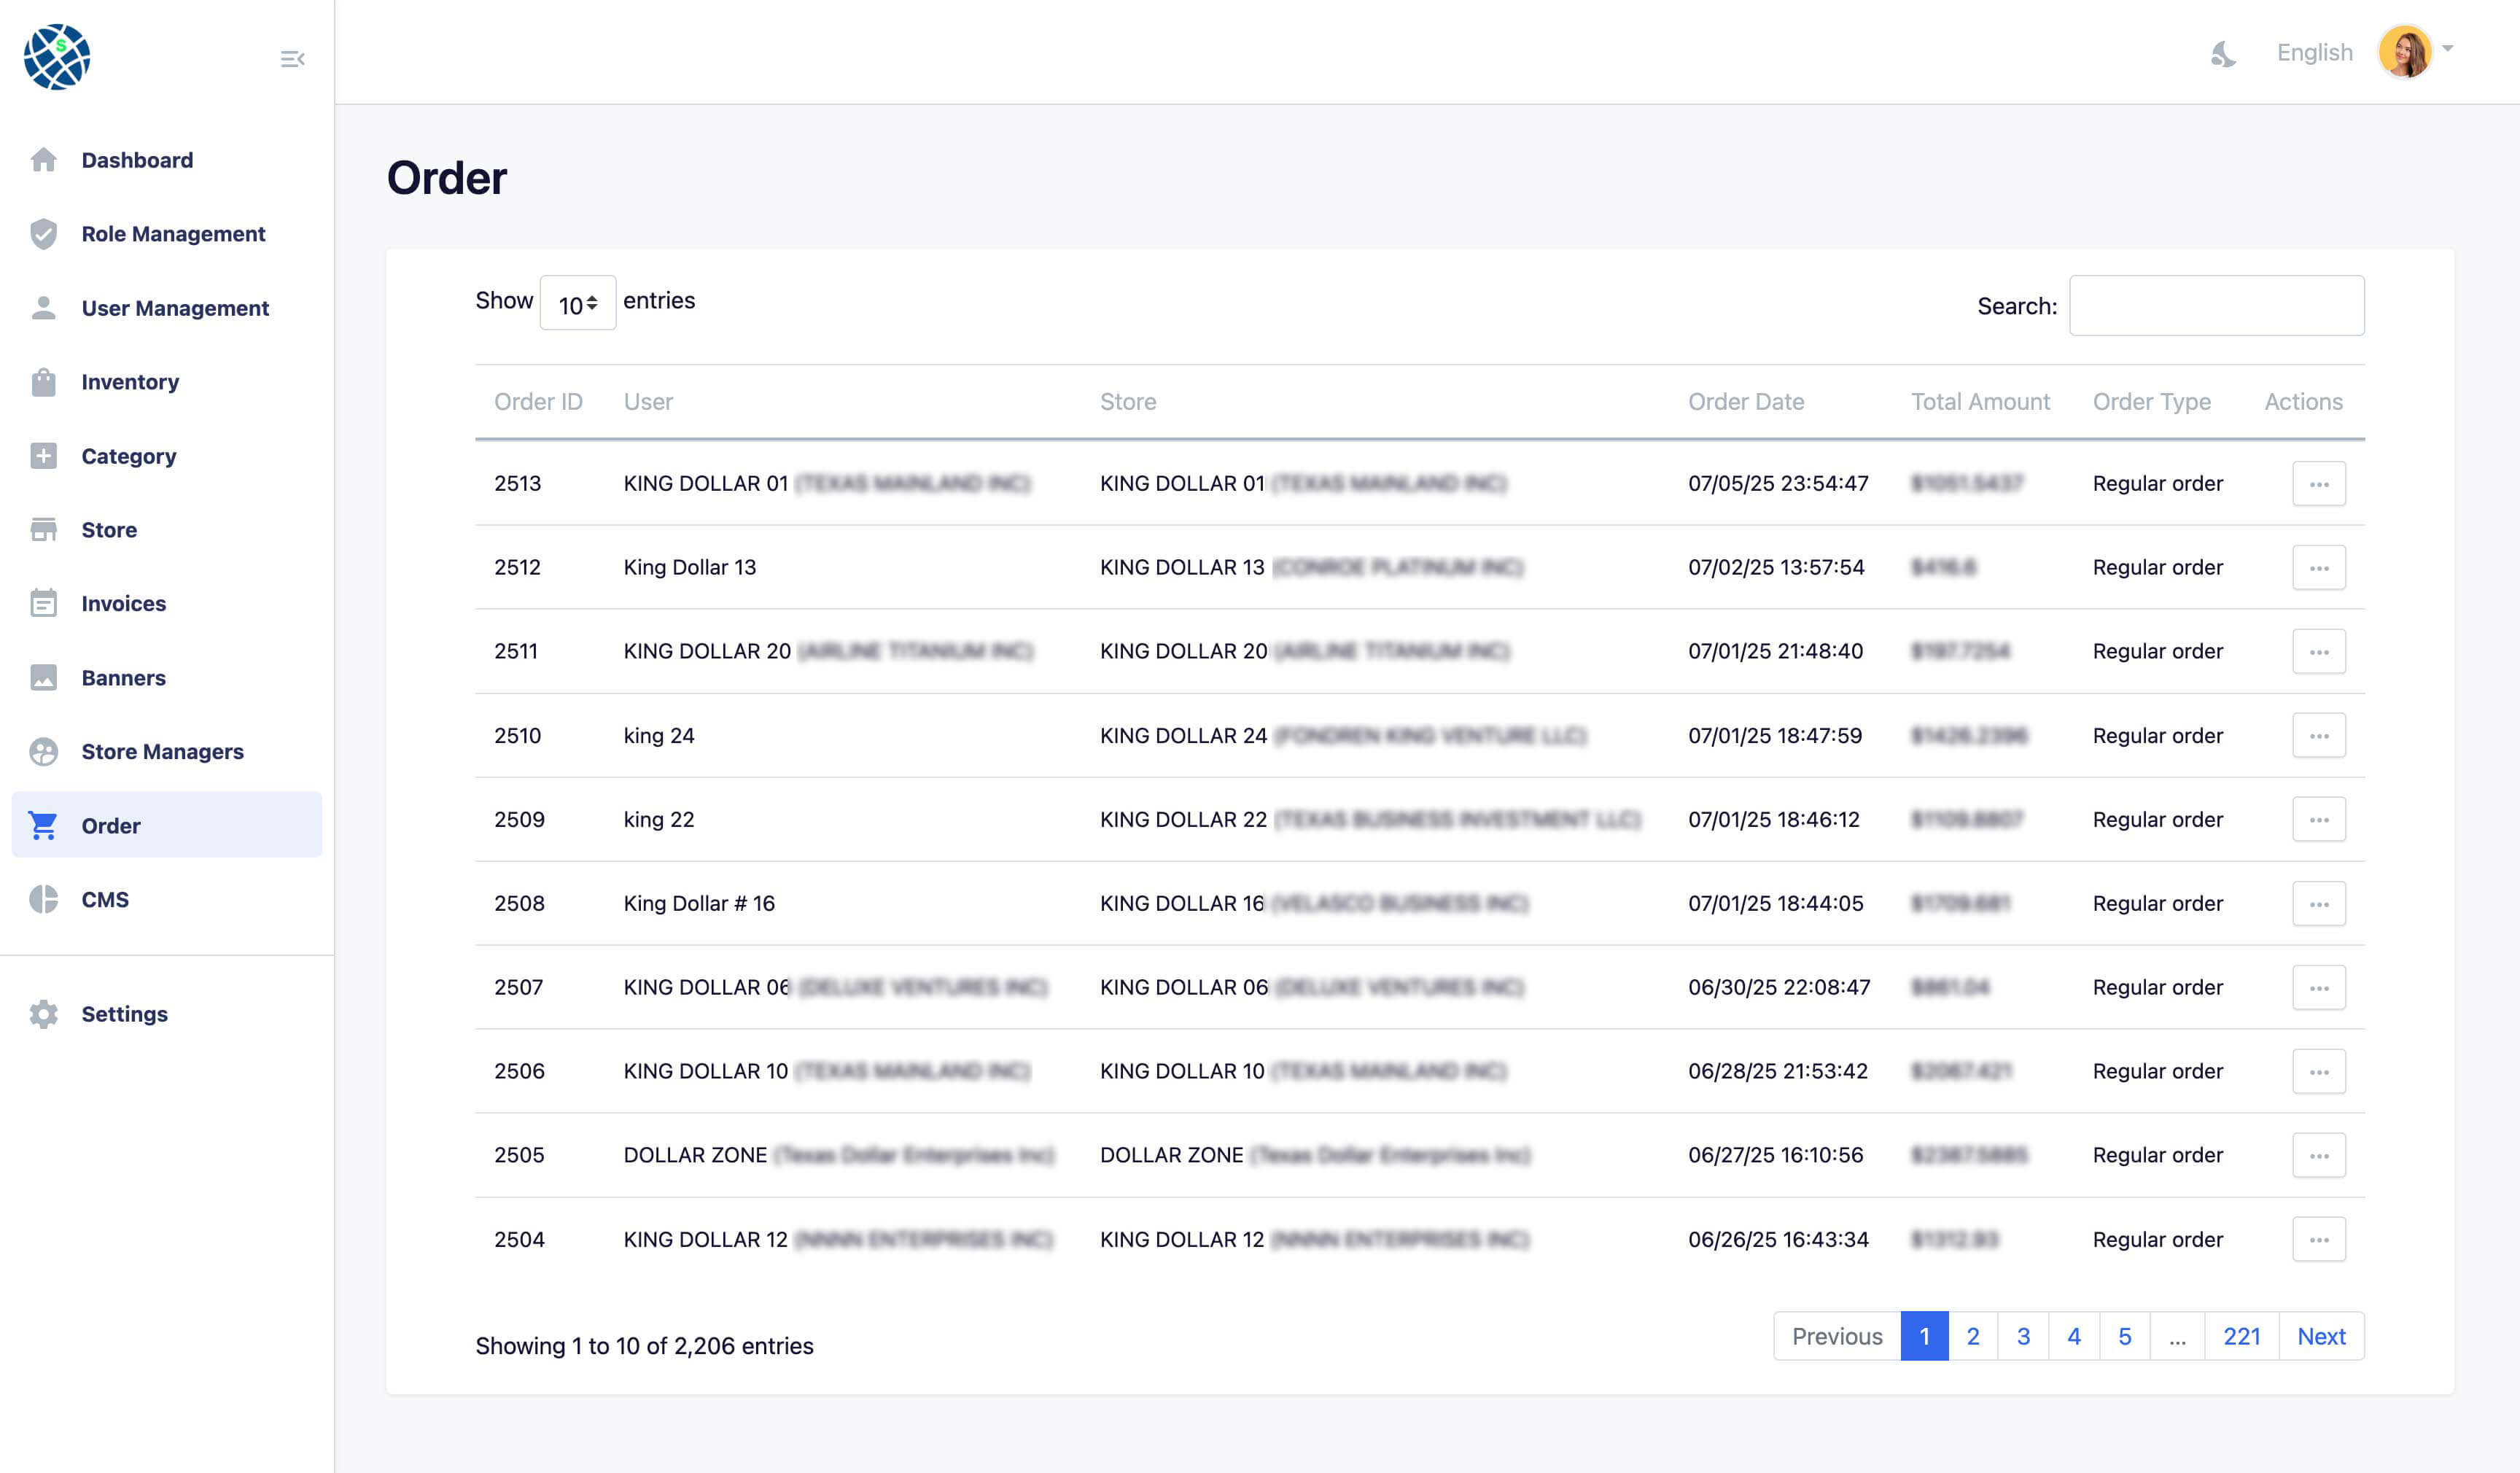Click the Role Management shield icon
The width and height of the screenshot is (2520, 1473).
pyautogui.click(x=43, y=234)
